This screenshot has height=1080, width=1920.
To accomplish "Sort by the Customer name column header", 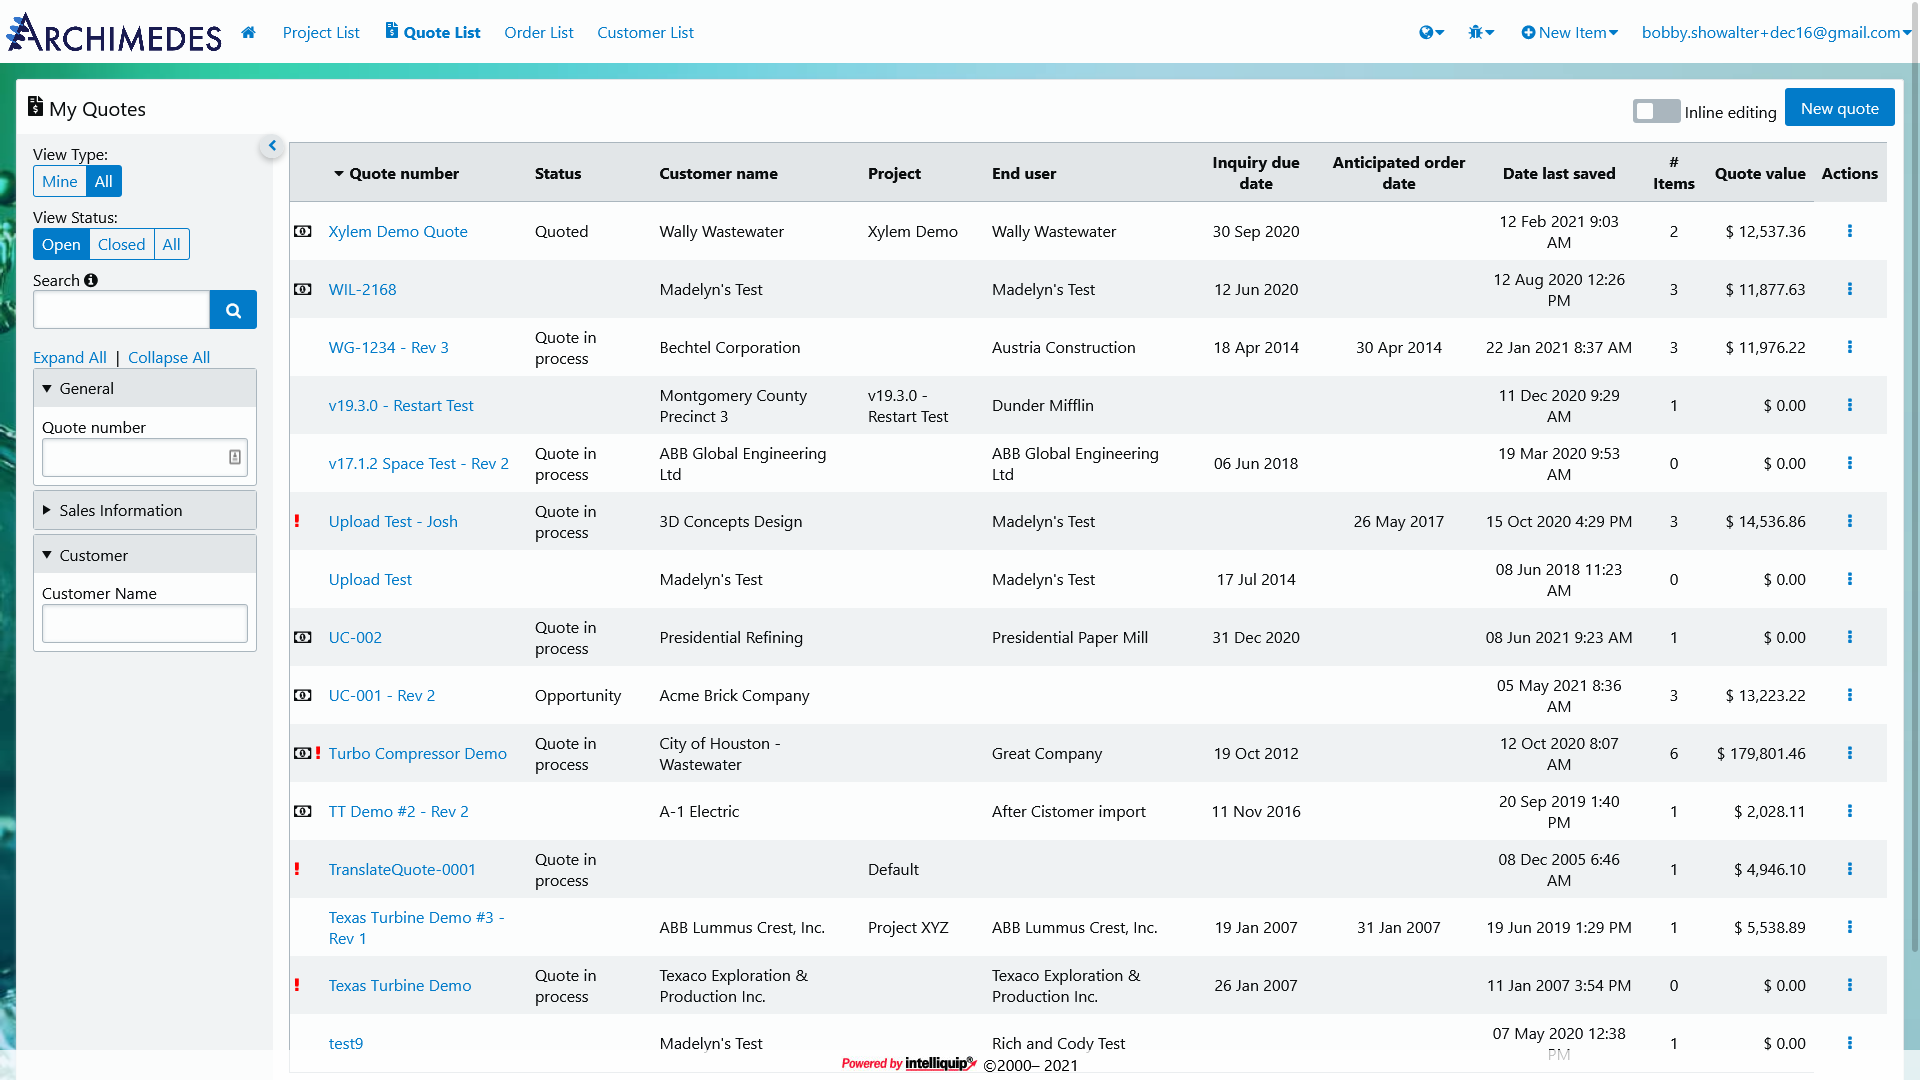I will (718, 173).
